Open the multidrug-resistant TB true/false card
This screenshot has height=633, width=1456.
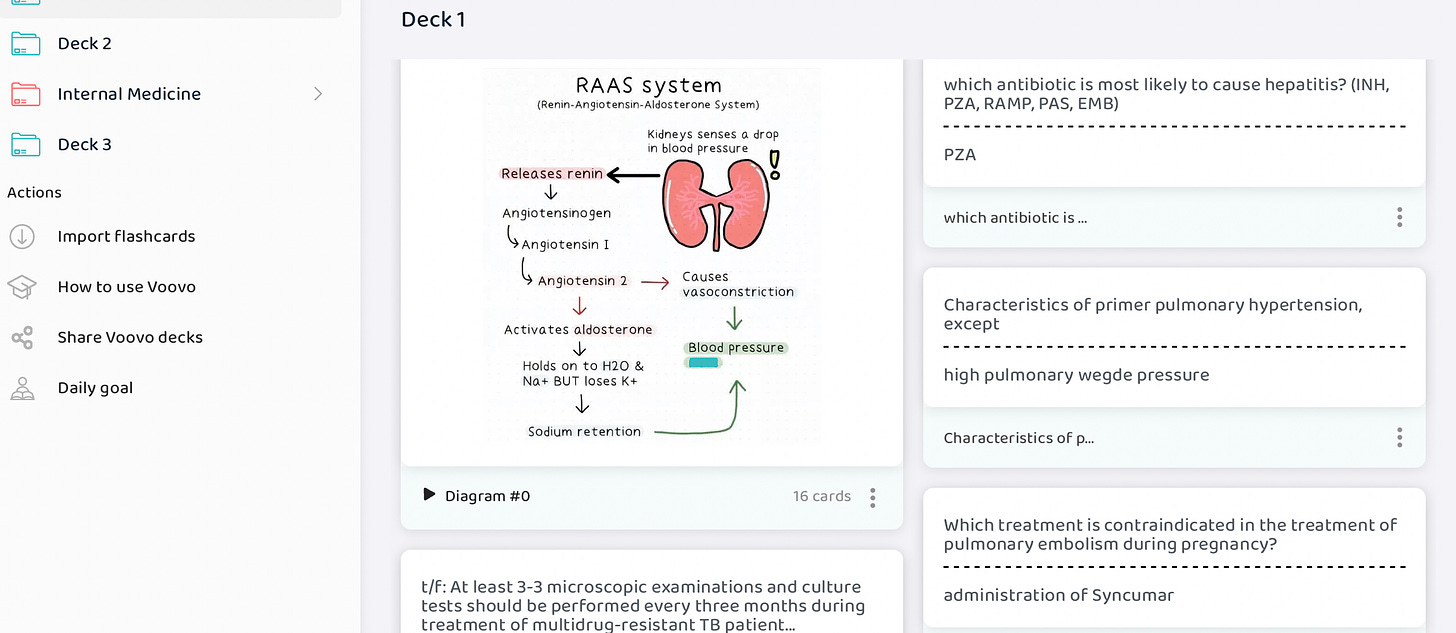[x=651, y=592]
